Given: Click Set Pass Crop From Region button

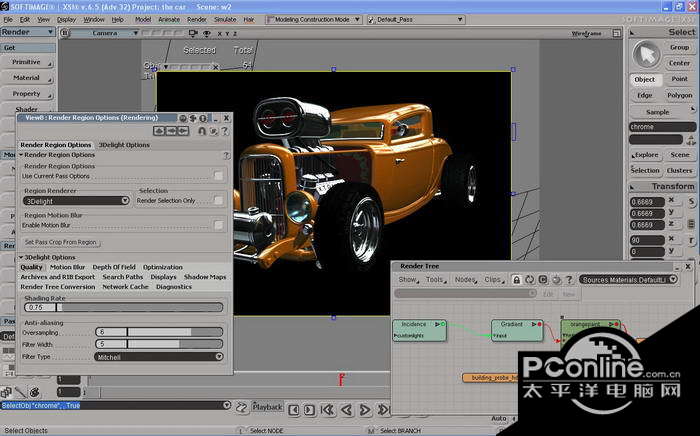Looking at the screenshot, I should pos(61,242).
